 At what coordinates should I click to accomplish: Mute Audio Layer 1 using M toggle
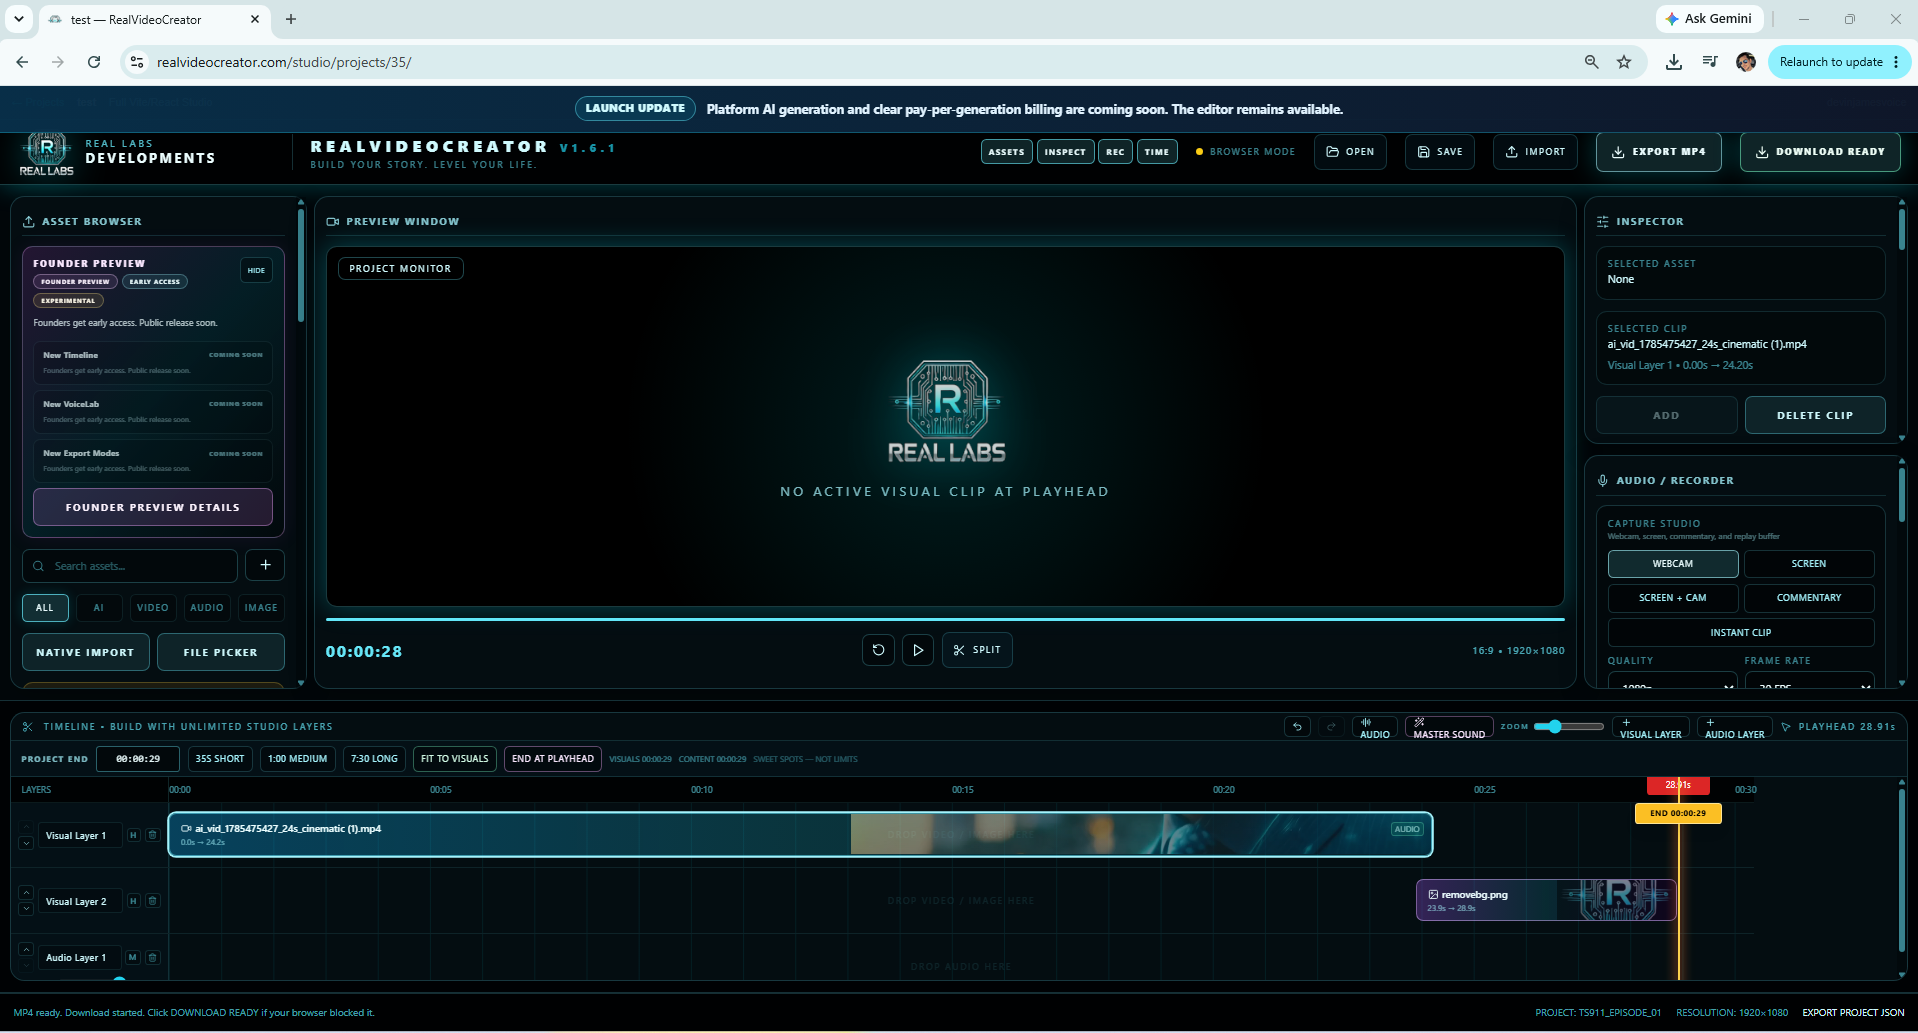pyautogui.click(x=133, y=958)
